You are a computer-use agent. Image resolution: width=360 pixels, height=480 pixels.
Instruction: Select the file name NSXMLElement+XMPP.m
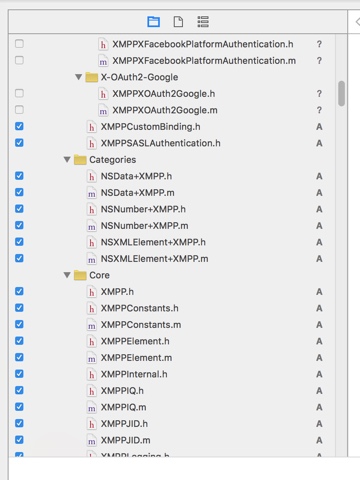tap(154, 259)
